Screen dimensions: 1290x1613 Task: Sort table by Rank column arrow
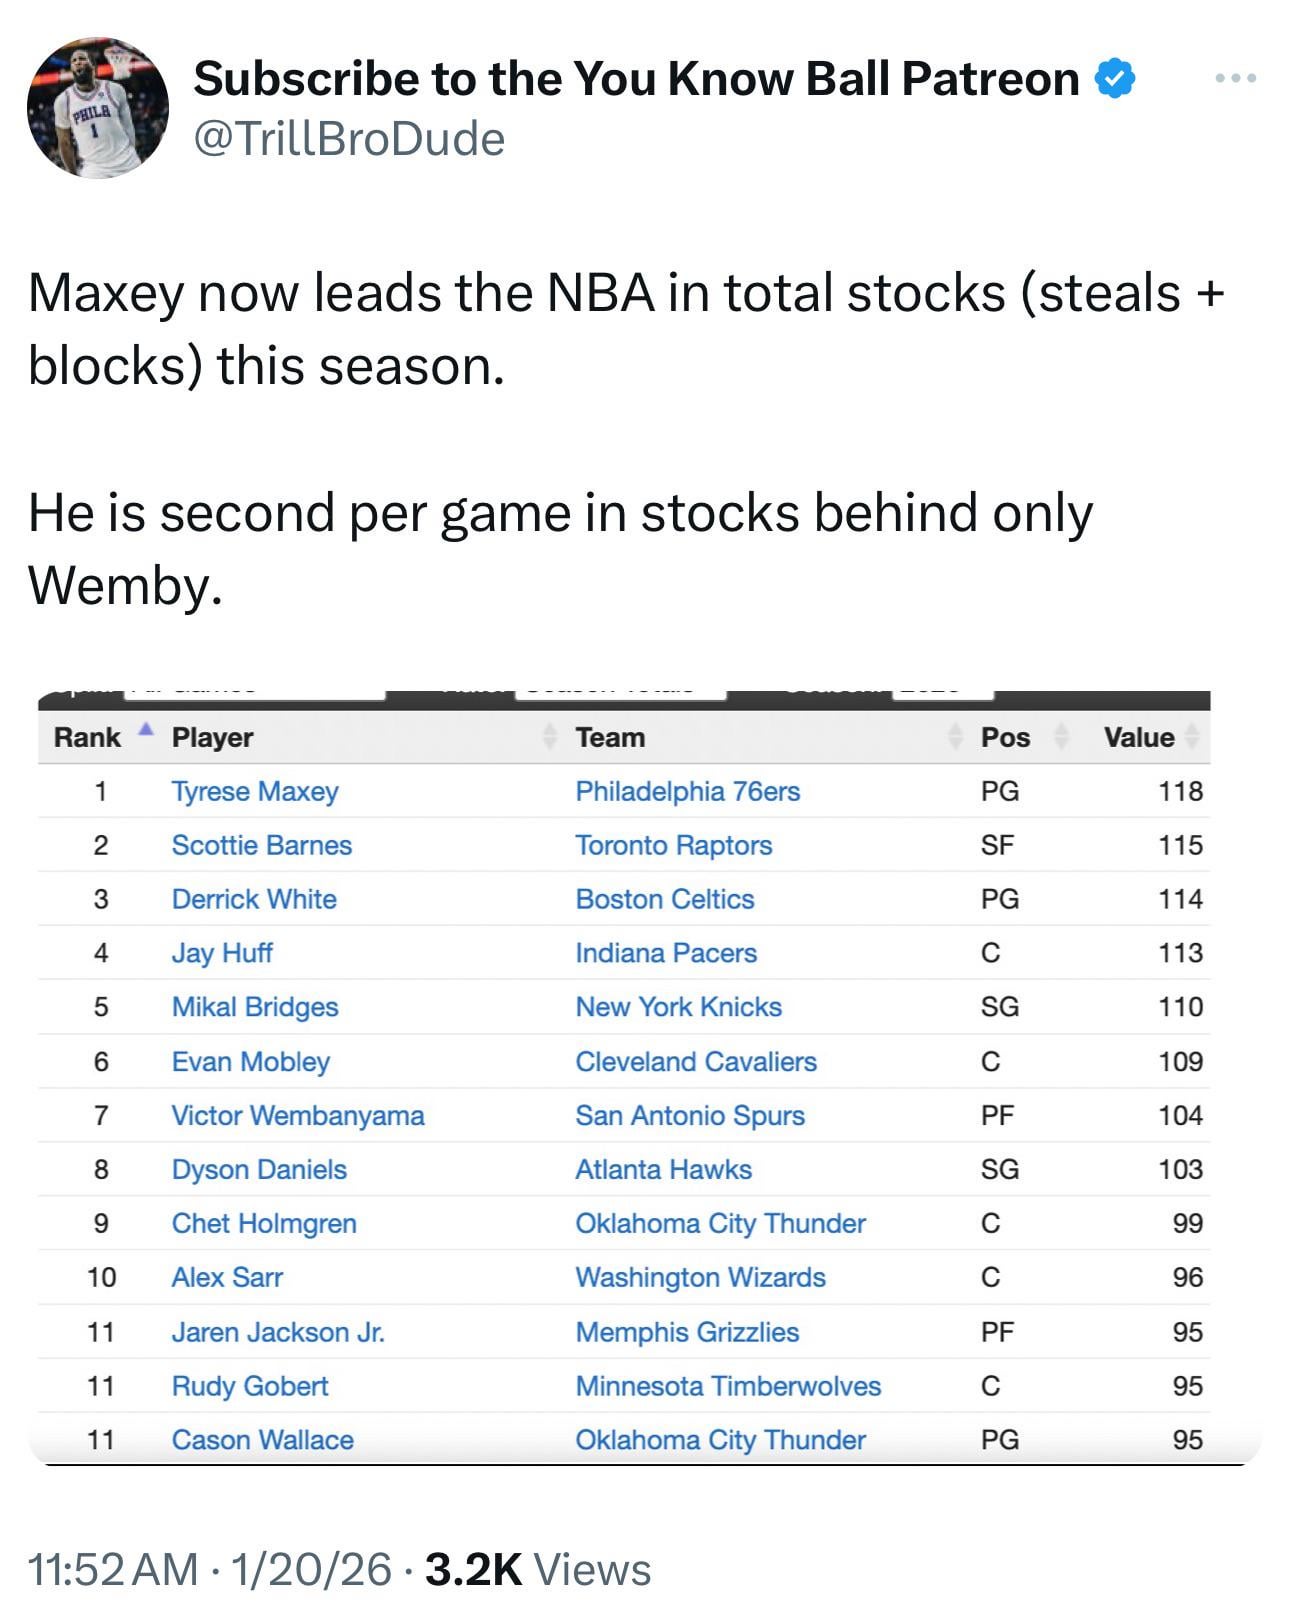(x=146, y=729)
